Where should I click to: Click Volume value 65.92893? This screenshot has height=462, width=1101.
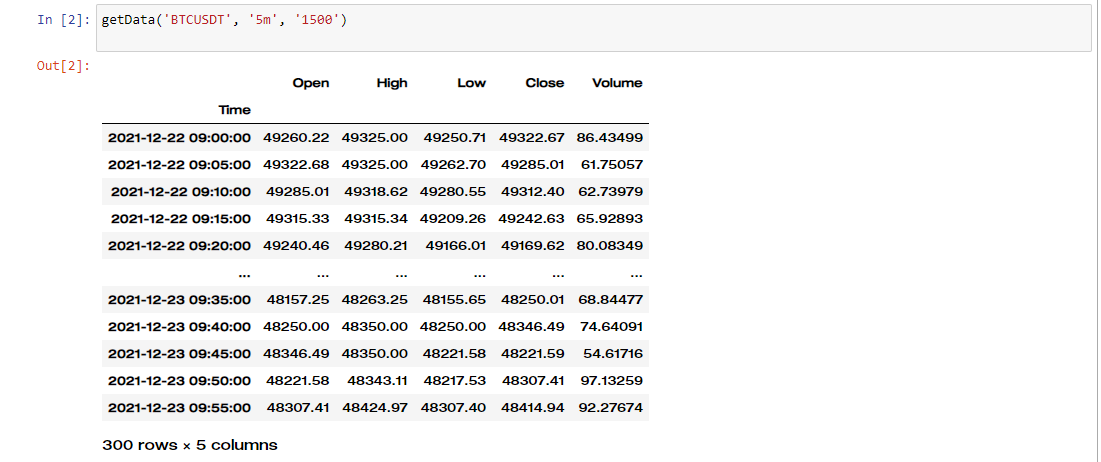(x=609, y=219)
